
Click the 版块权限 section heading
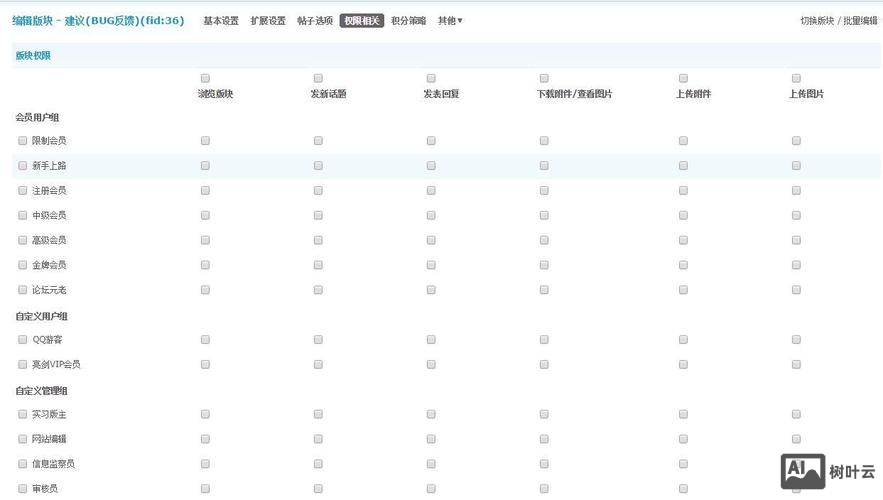[33, 55]
